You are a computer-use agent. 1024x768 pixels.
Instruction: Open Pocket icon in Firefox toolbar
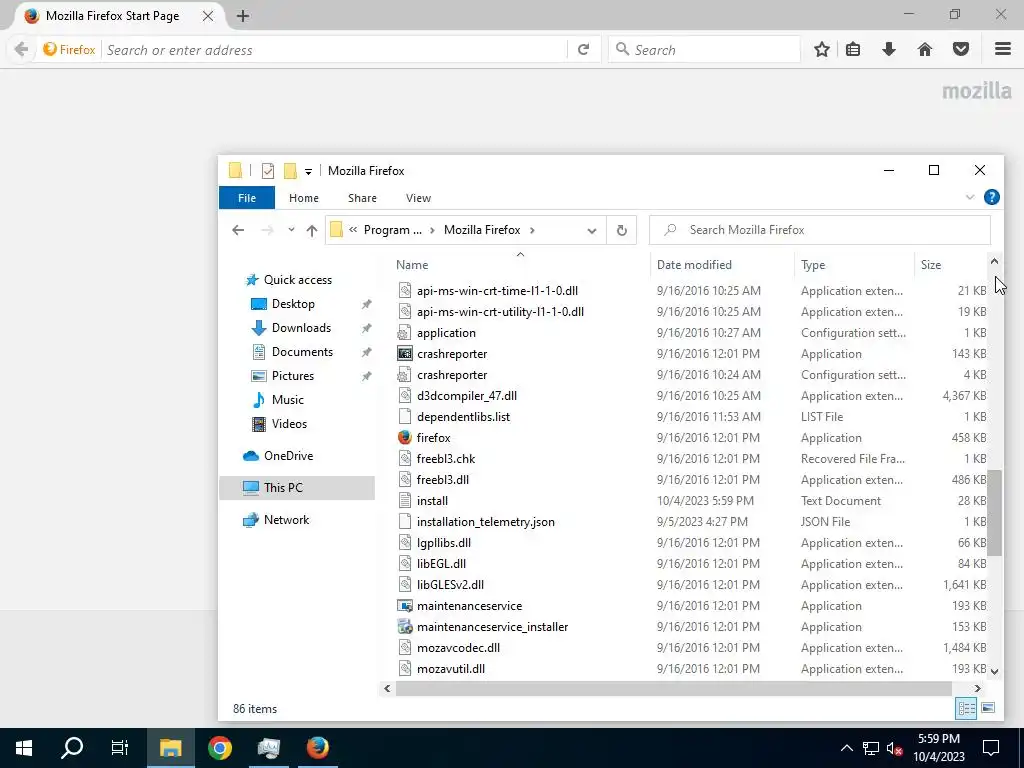pyautogui.click(x=961, y=50)
